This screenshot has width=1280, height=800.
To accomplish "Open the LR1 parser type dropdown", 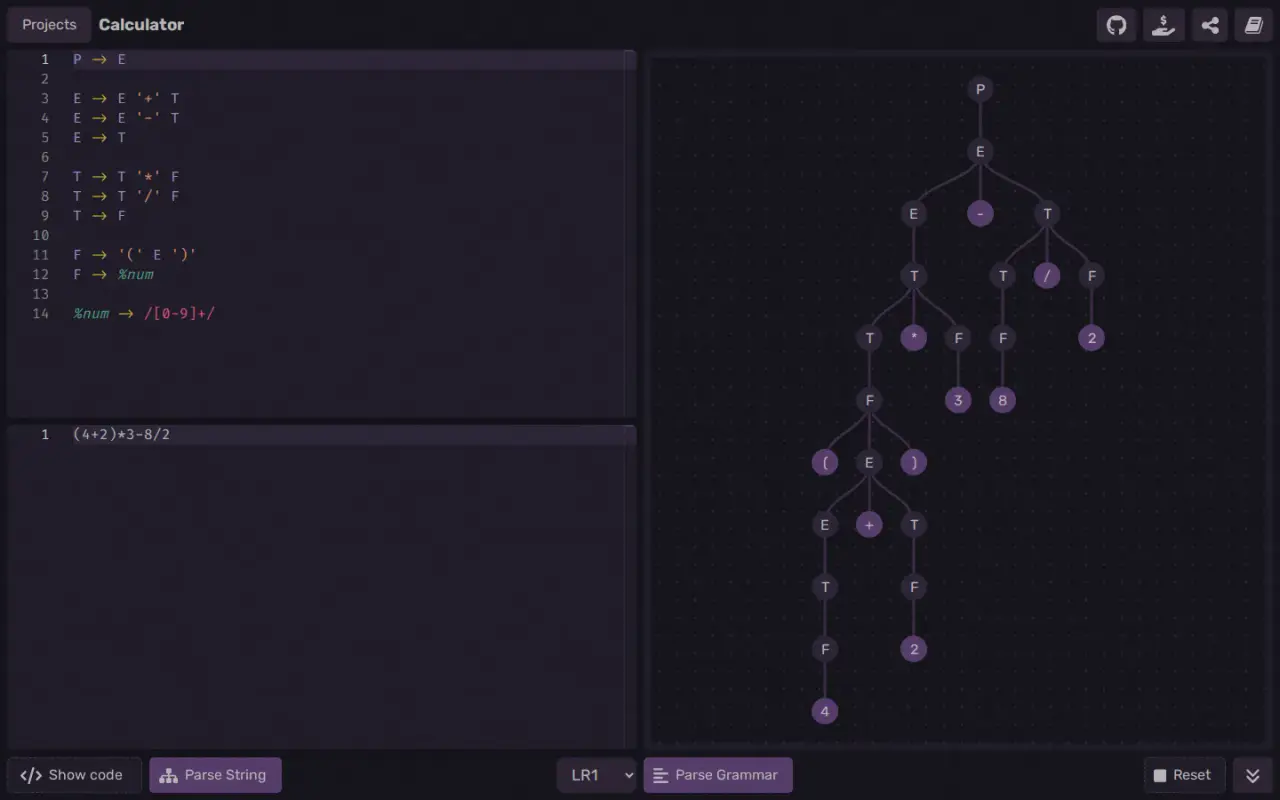I will coord(596,775).
